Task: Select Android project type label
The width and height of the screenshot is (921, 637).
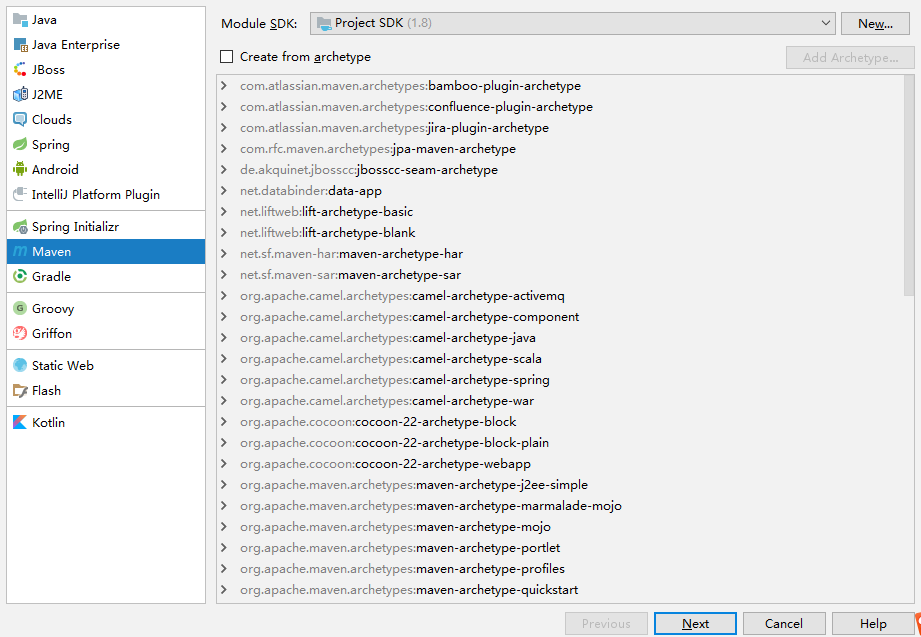Action: click(55, 169)
